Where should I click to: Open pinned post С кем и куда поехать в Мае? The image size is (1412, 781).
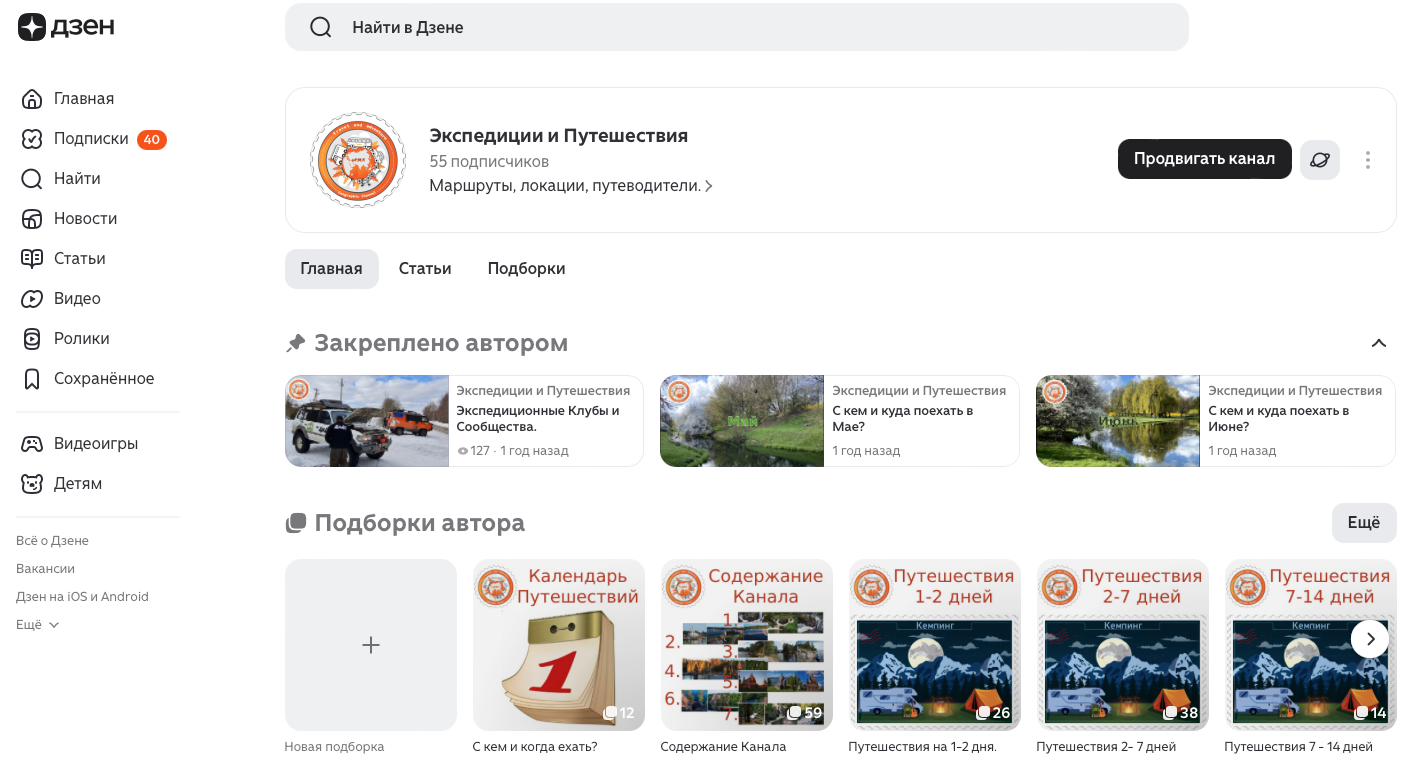(840, 421)
